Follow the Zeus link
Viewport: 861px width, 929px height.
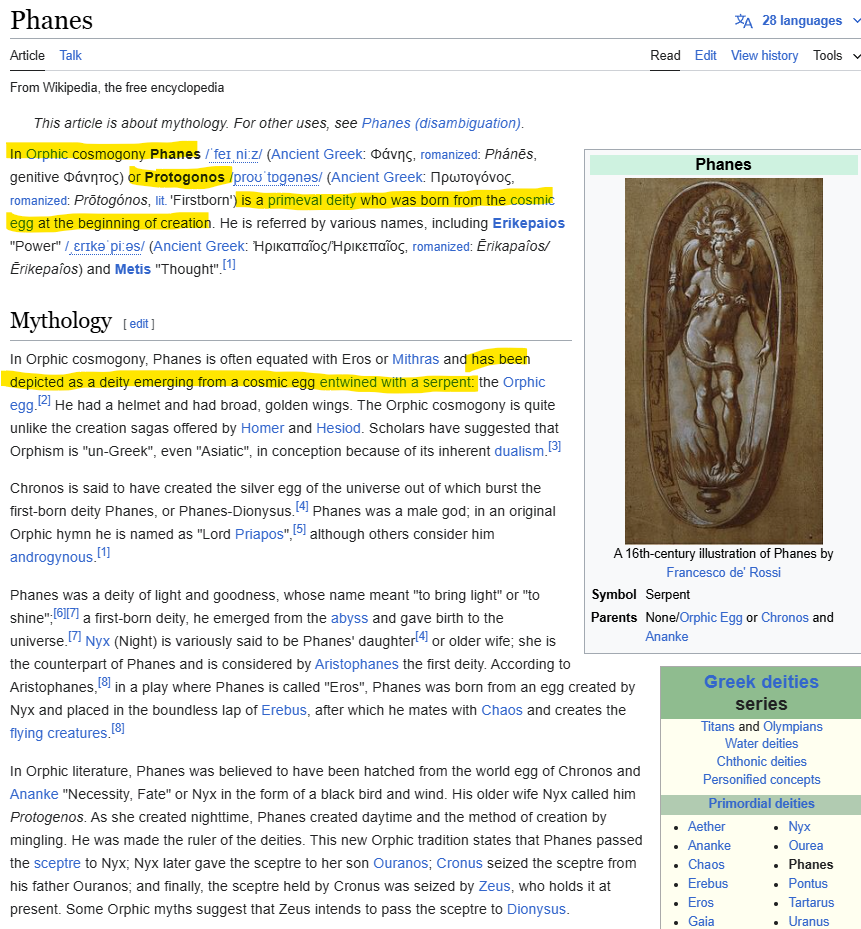click(494, 887)
